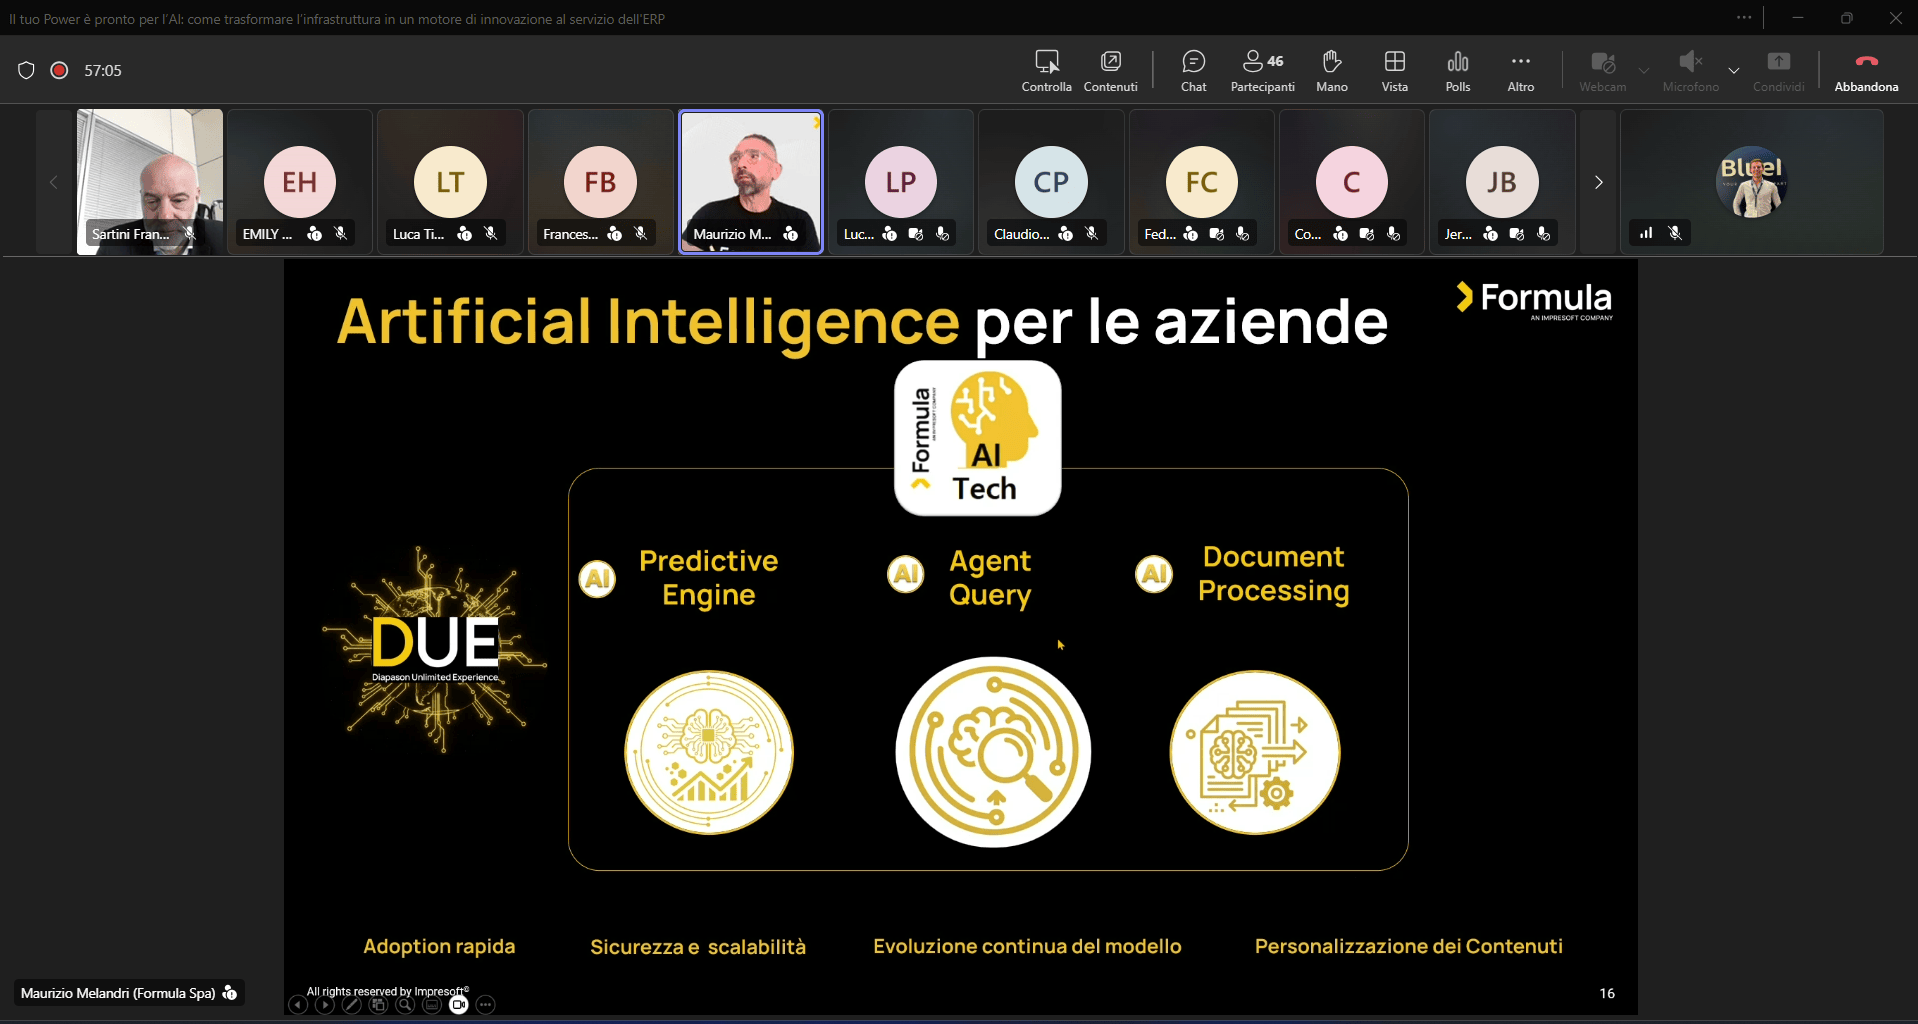Open the meeting Chat panel

coord(1193,71)
